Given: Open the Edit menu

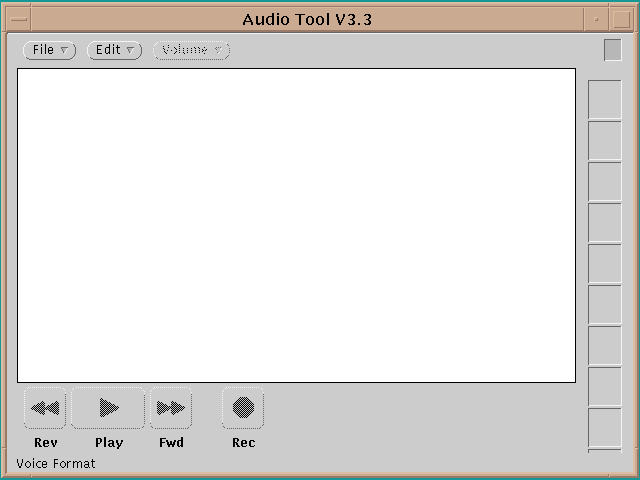Looking at the screenshot, I should [x=115, y=50].
